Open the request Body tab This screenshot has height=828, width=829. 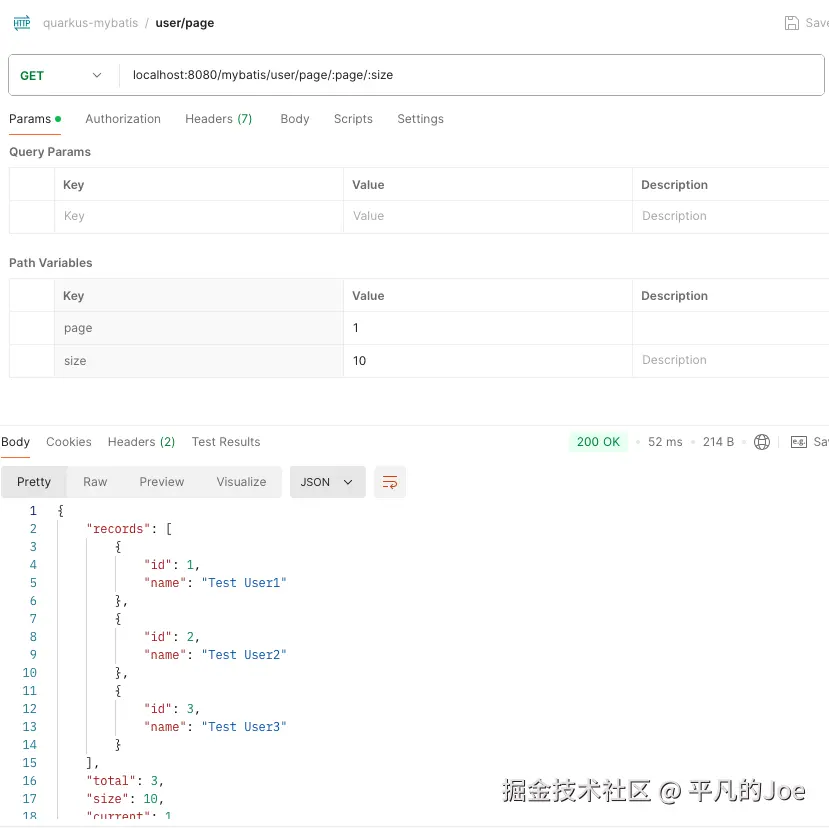pos(294,119)
